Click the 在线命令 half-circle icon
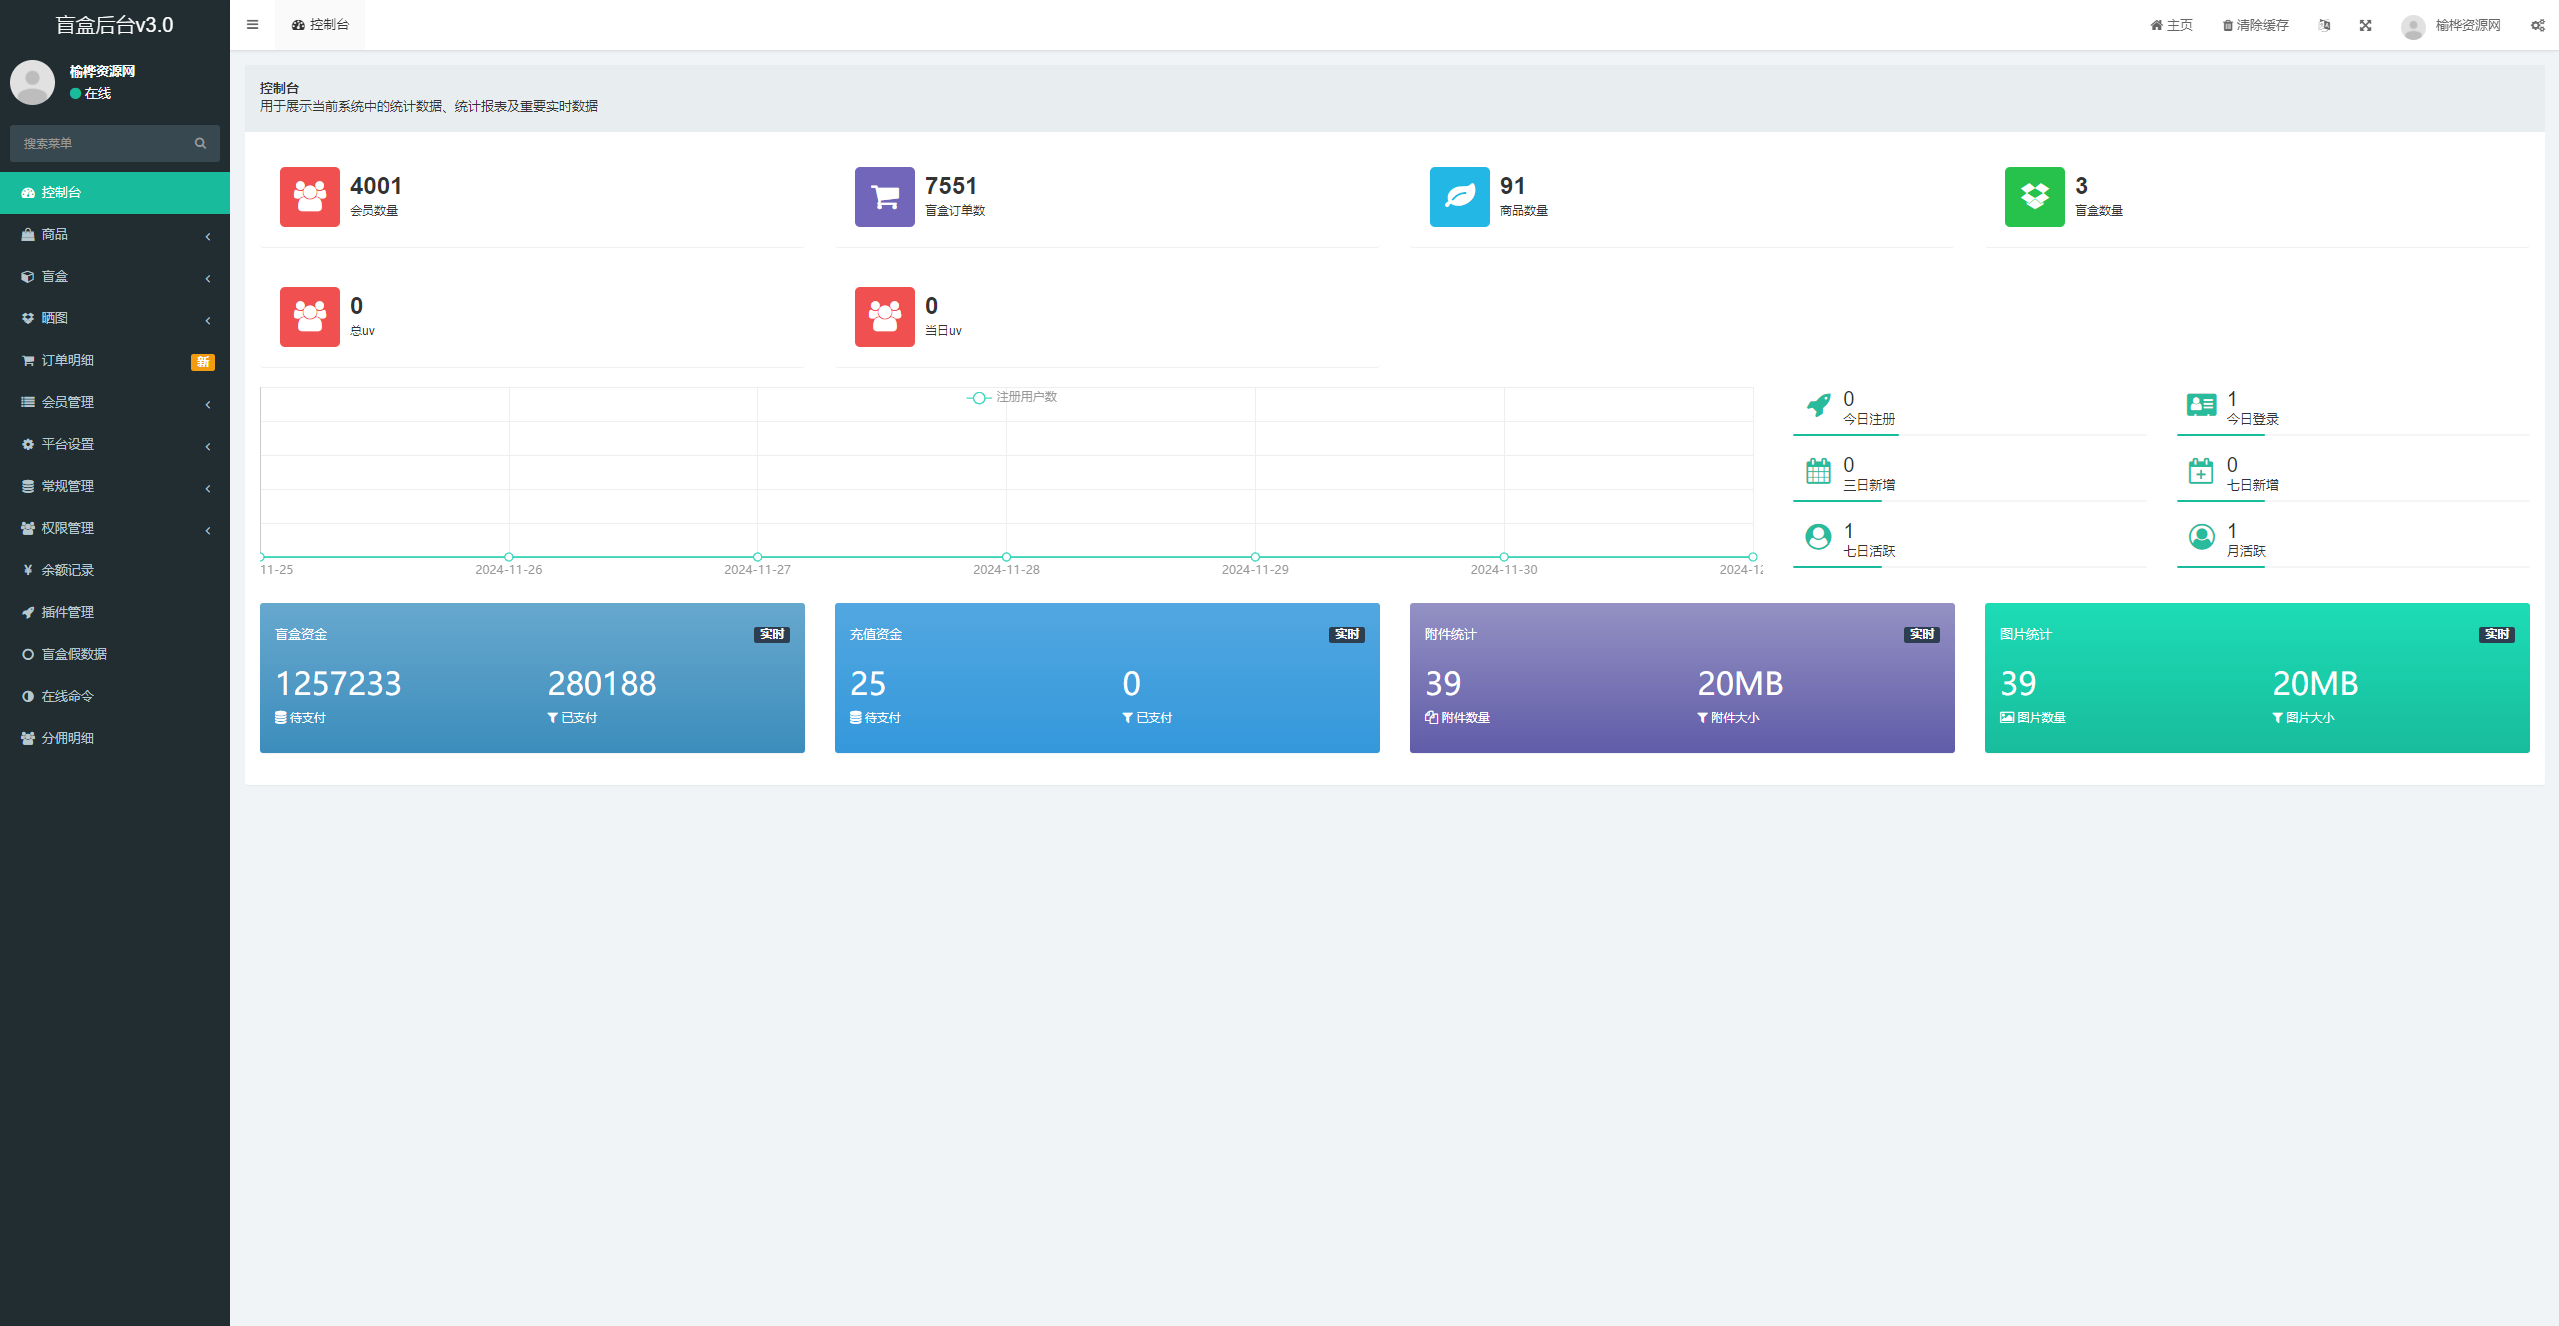2559x1326 pixels. [x=28, y=696]
